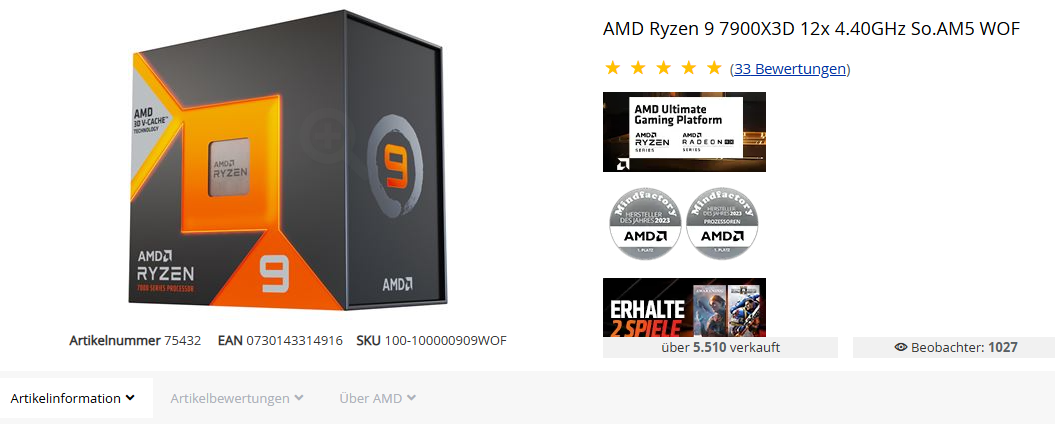This screenshot has width=1055, height=426.
Task: Click the Ryzen 9 7900X3D product title
Action: (x=812, y=29)
